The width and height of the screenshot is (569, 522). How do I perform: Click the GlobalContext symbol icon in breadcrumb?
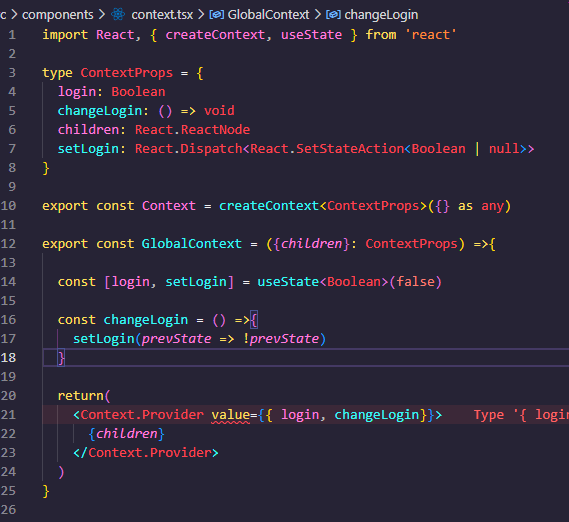coord(216,15)
